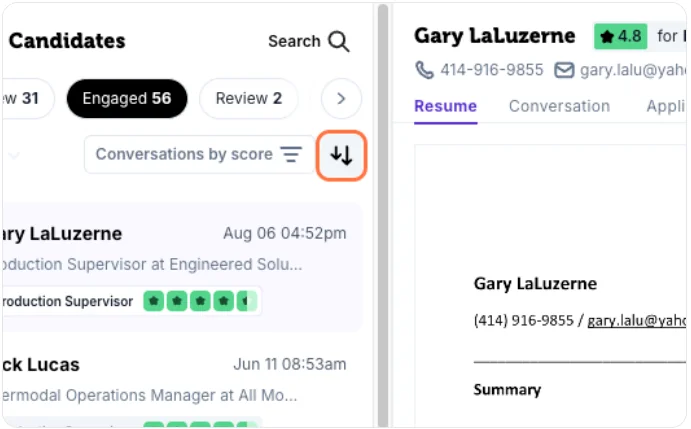Select the Review 2 tab
Image resolution: width=691 pixels, height=429 pixels.
pos(249,98)
